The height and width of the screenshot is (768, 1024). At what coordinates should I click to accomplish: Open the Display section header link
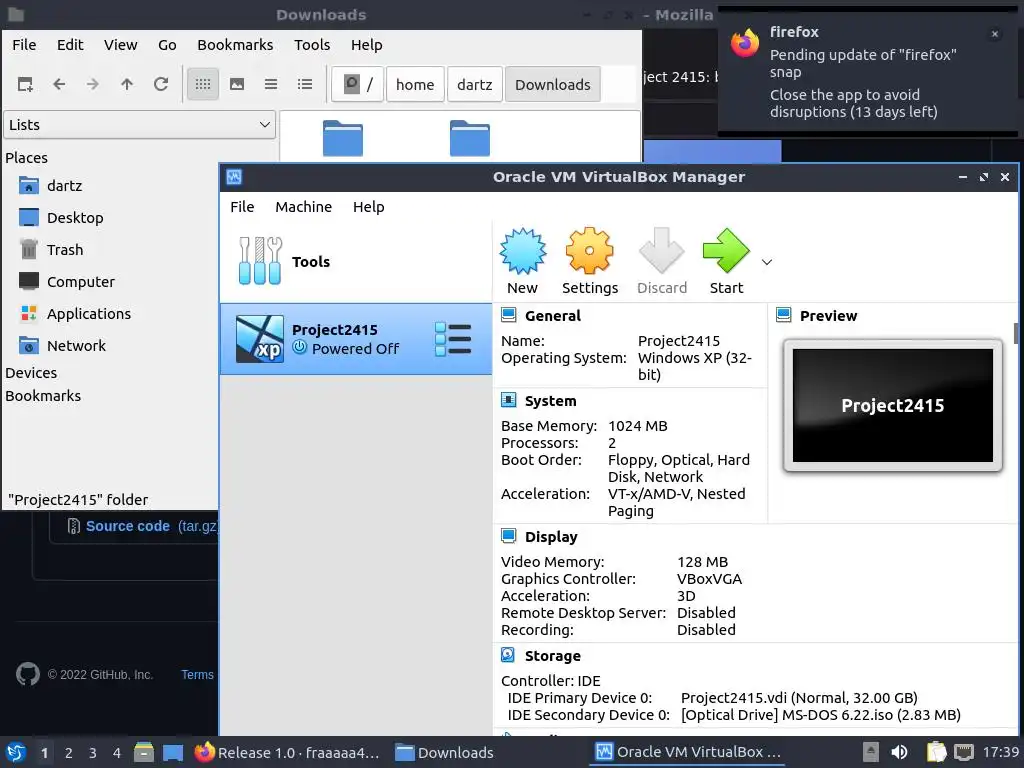click(551, 537)
